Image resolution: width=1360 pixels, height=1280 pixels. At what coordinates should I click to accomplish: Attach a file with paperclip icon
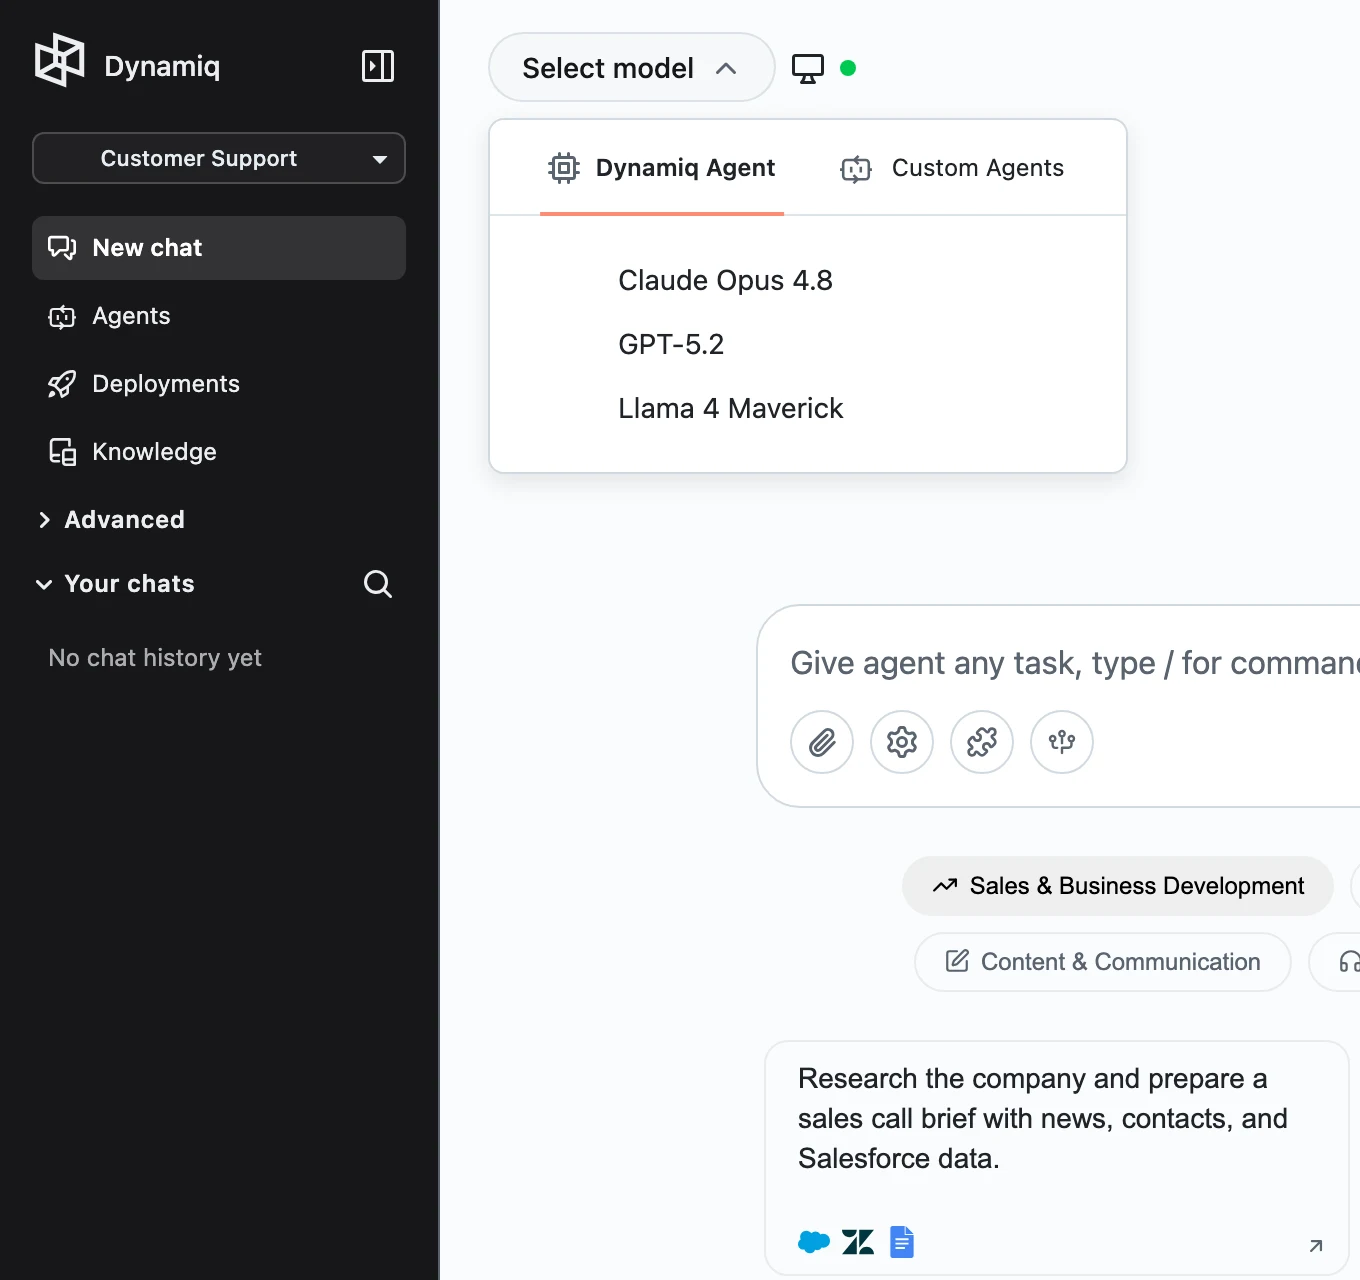(822, 742)
